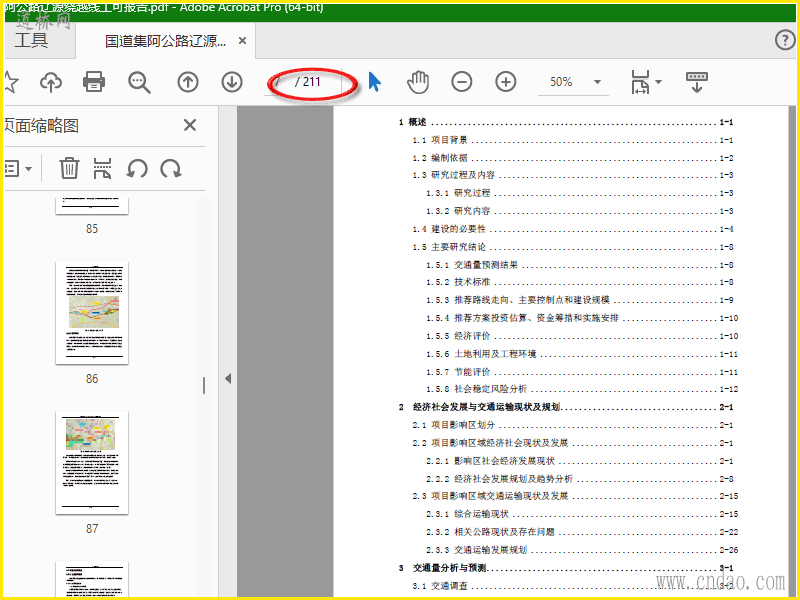Choose the hand pan tool
The height and width of the screenshot is (600, 800).
418,82
